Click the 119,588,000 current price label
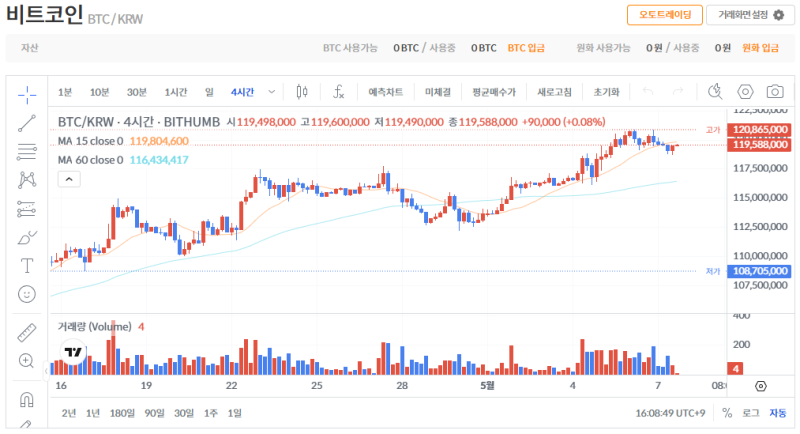The height and width of the screenshot is (434, 800). pyautogui.click(x=760, y=145)
